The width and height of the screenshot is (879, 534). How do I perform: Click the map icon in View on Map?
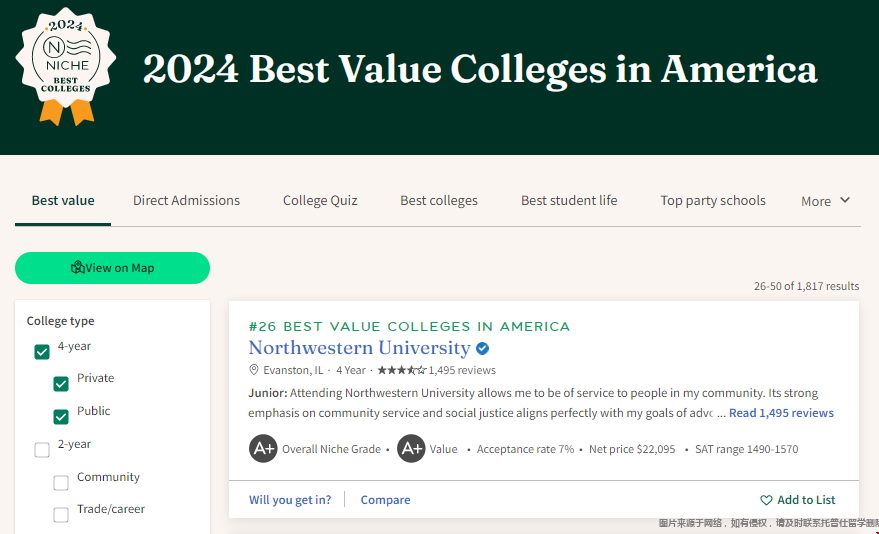pyautogui.click(x=78, y=267)
